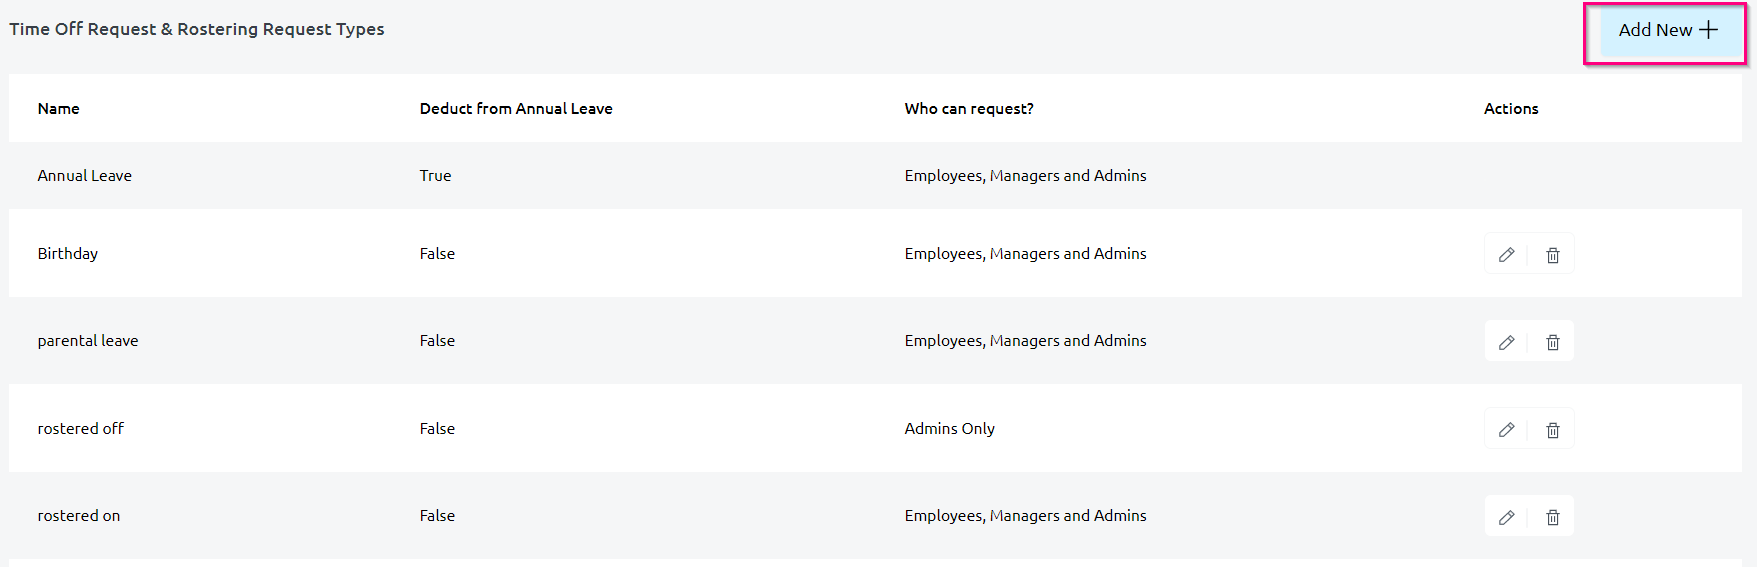1757x567 pixels.
Task: Delete the rostered off request type
Action: pyautogui.click(x=1552, y=429)
